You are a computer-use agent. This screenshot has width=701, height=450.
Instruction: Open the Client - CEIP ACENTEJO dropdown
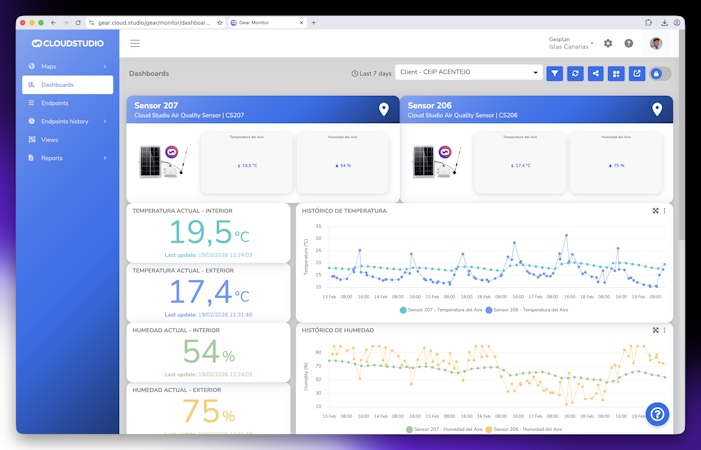469,72
